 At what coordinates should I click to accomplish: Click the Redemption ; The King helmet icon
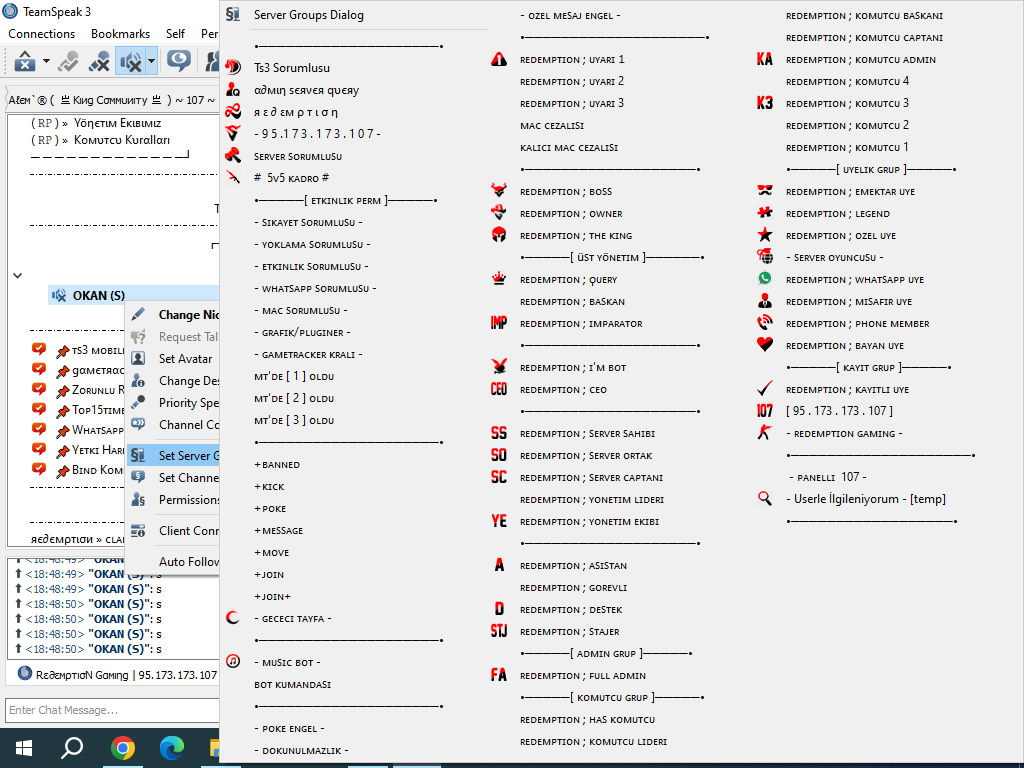[x=499, y=235]
